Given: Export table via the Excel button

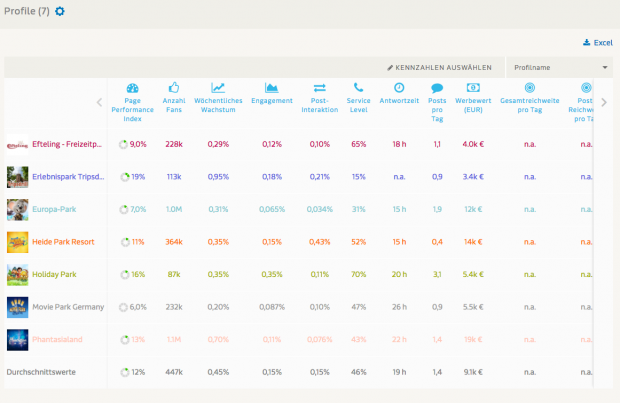Looking at the screenshot, I should 597,43.
